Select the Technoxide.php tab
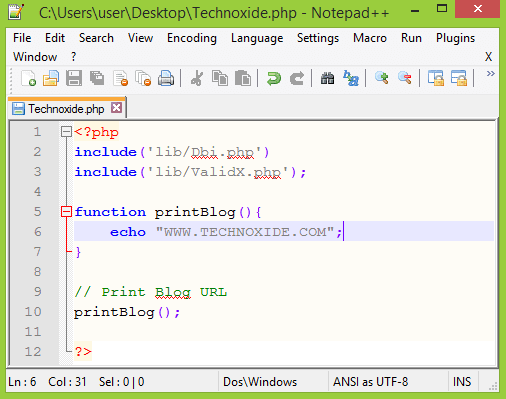The height and width of the screenshot is (399, 506). click(66, 109)
